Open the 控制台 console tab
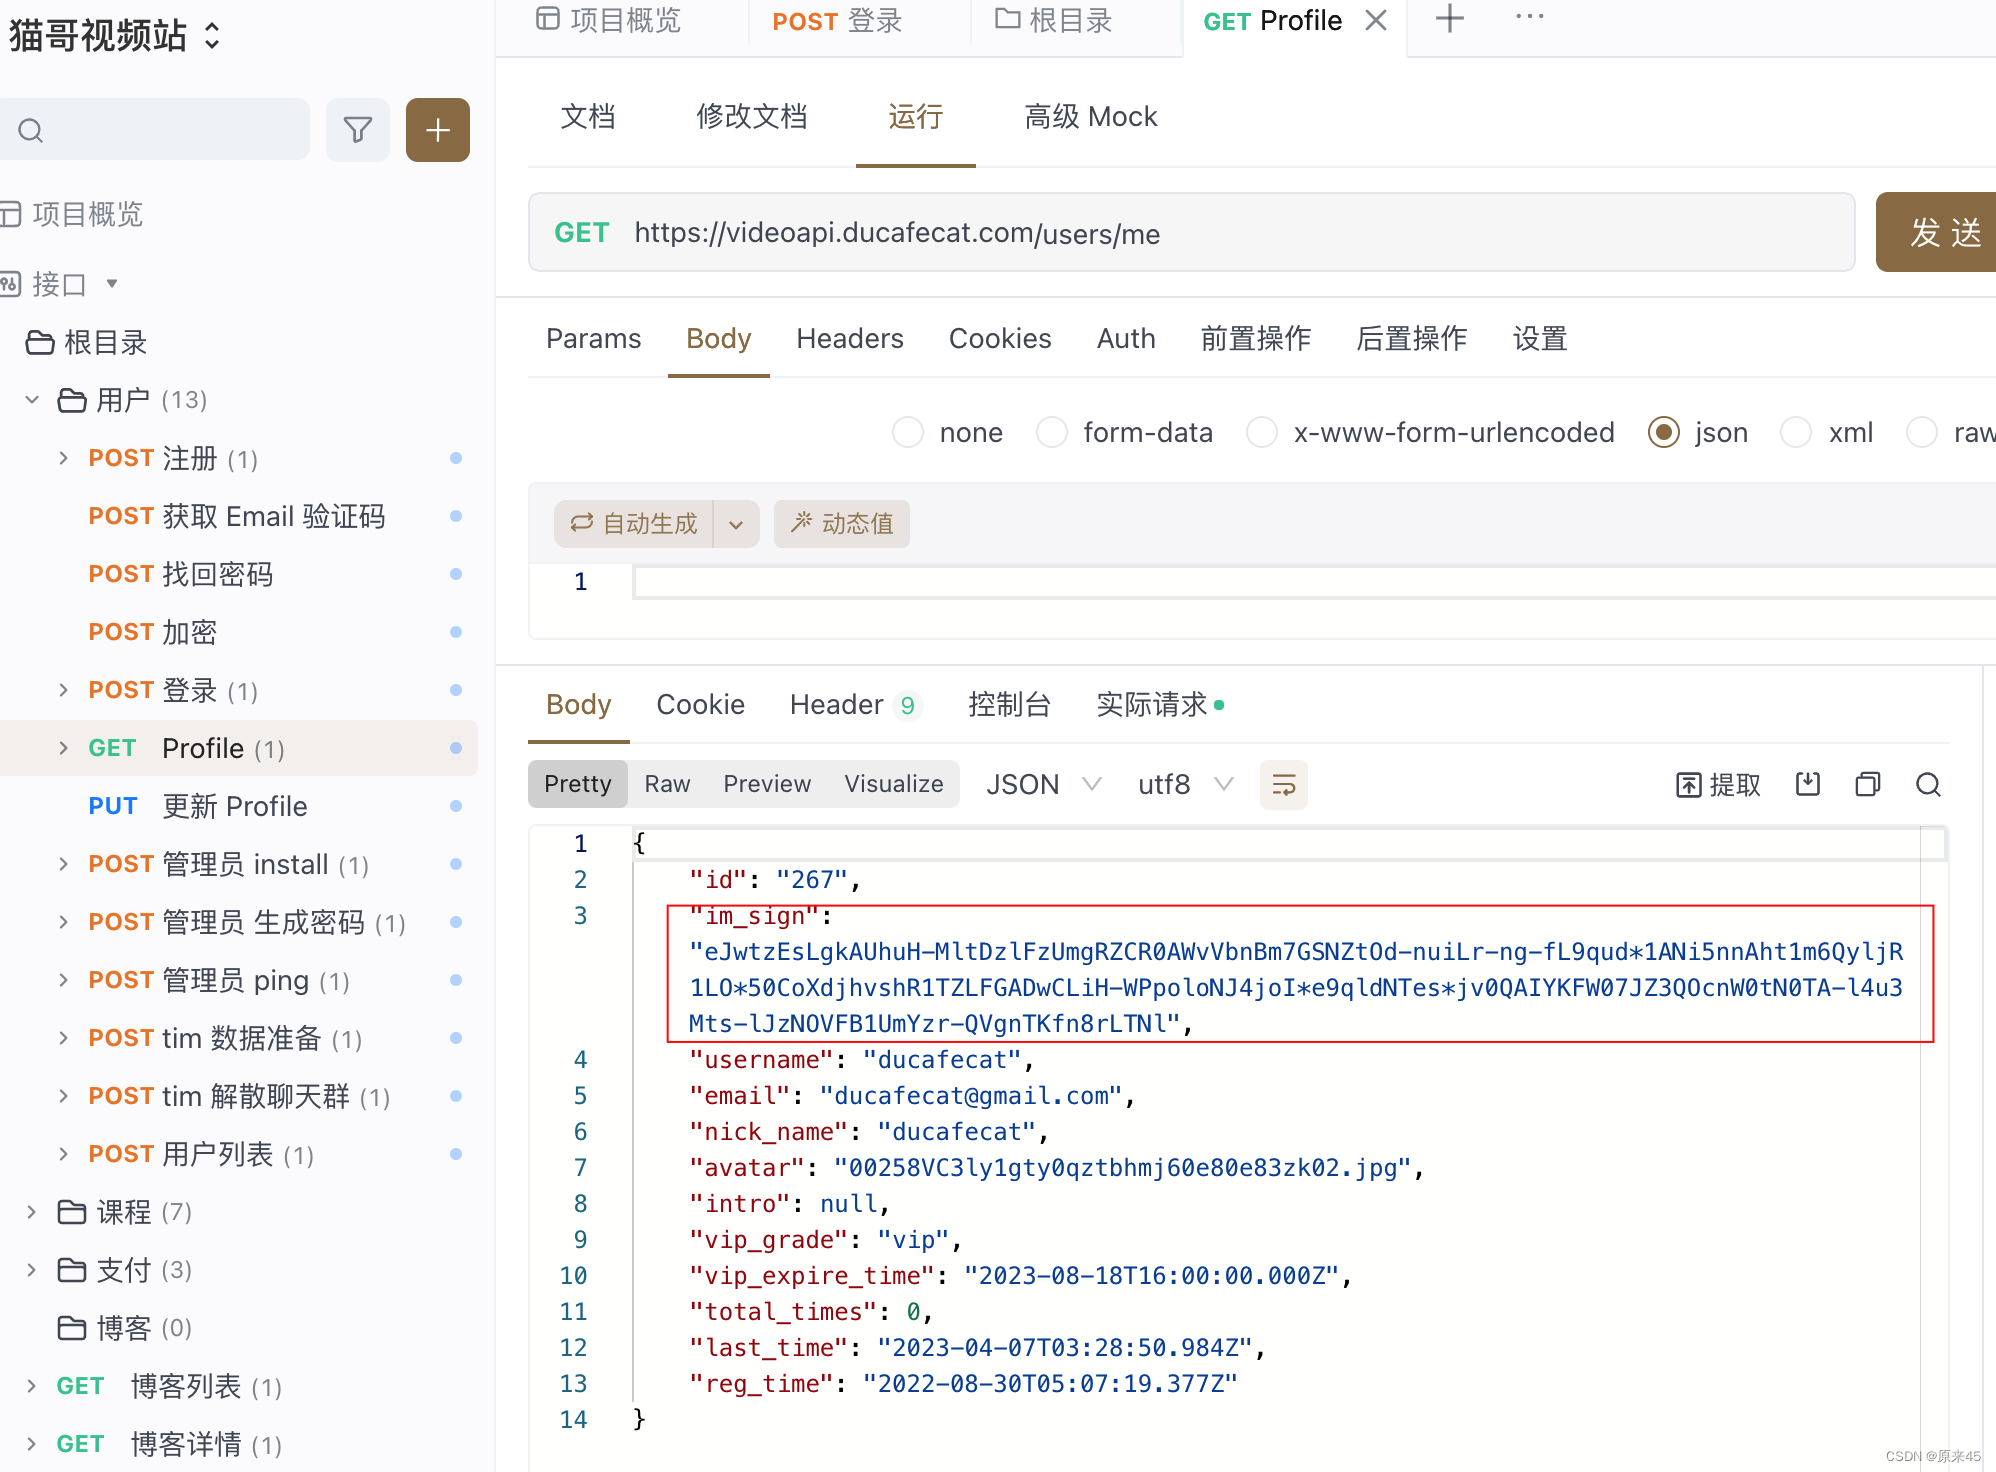 coord(1010,705)
